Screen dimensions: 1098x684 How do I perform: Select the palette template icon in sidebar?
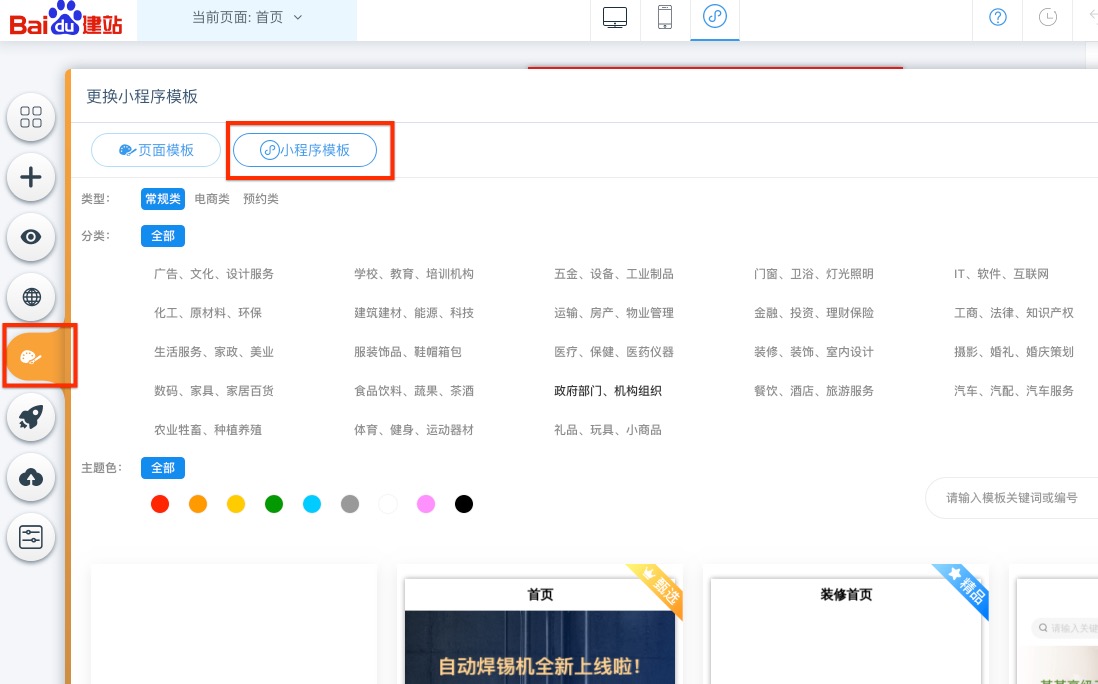[32, 357]
